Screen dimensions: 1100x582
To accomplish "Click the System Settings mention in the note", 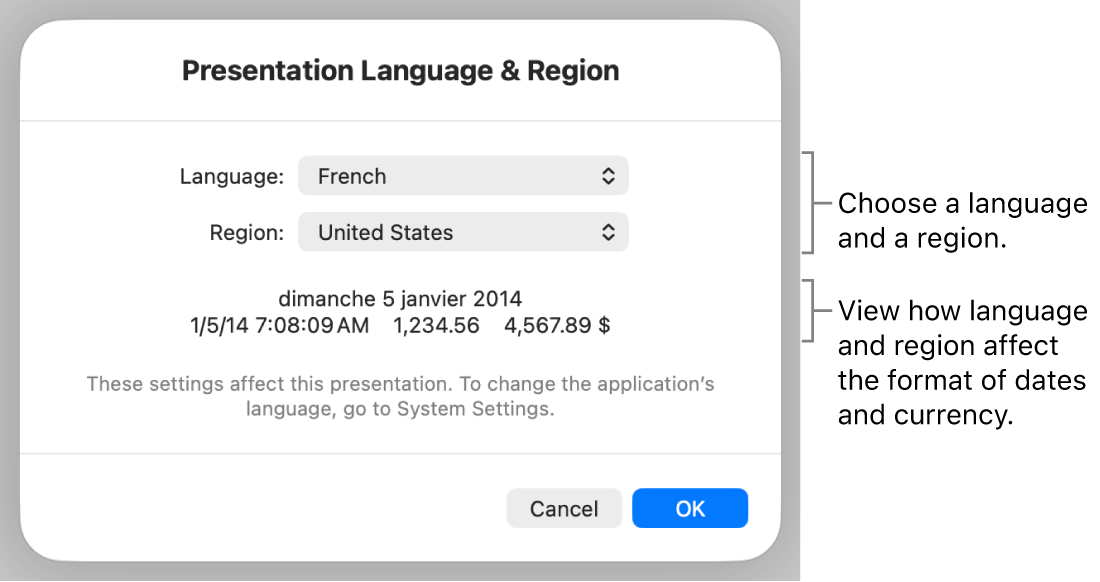I will point(460,408).
